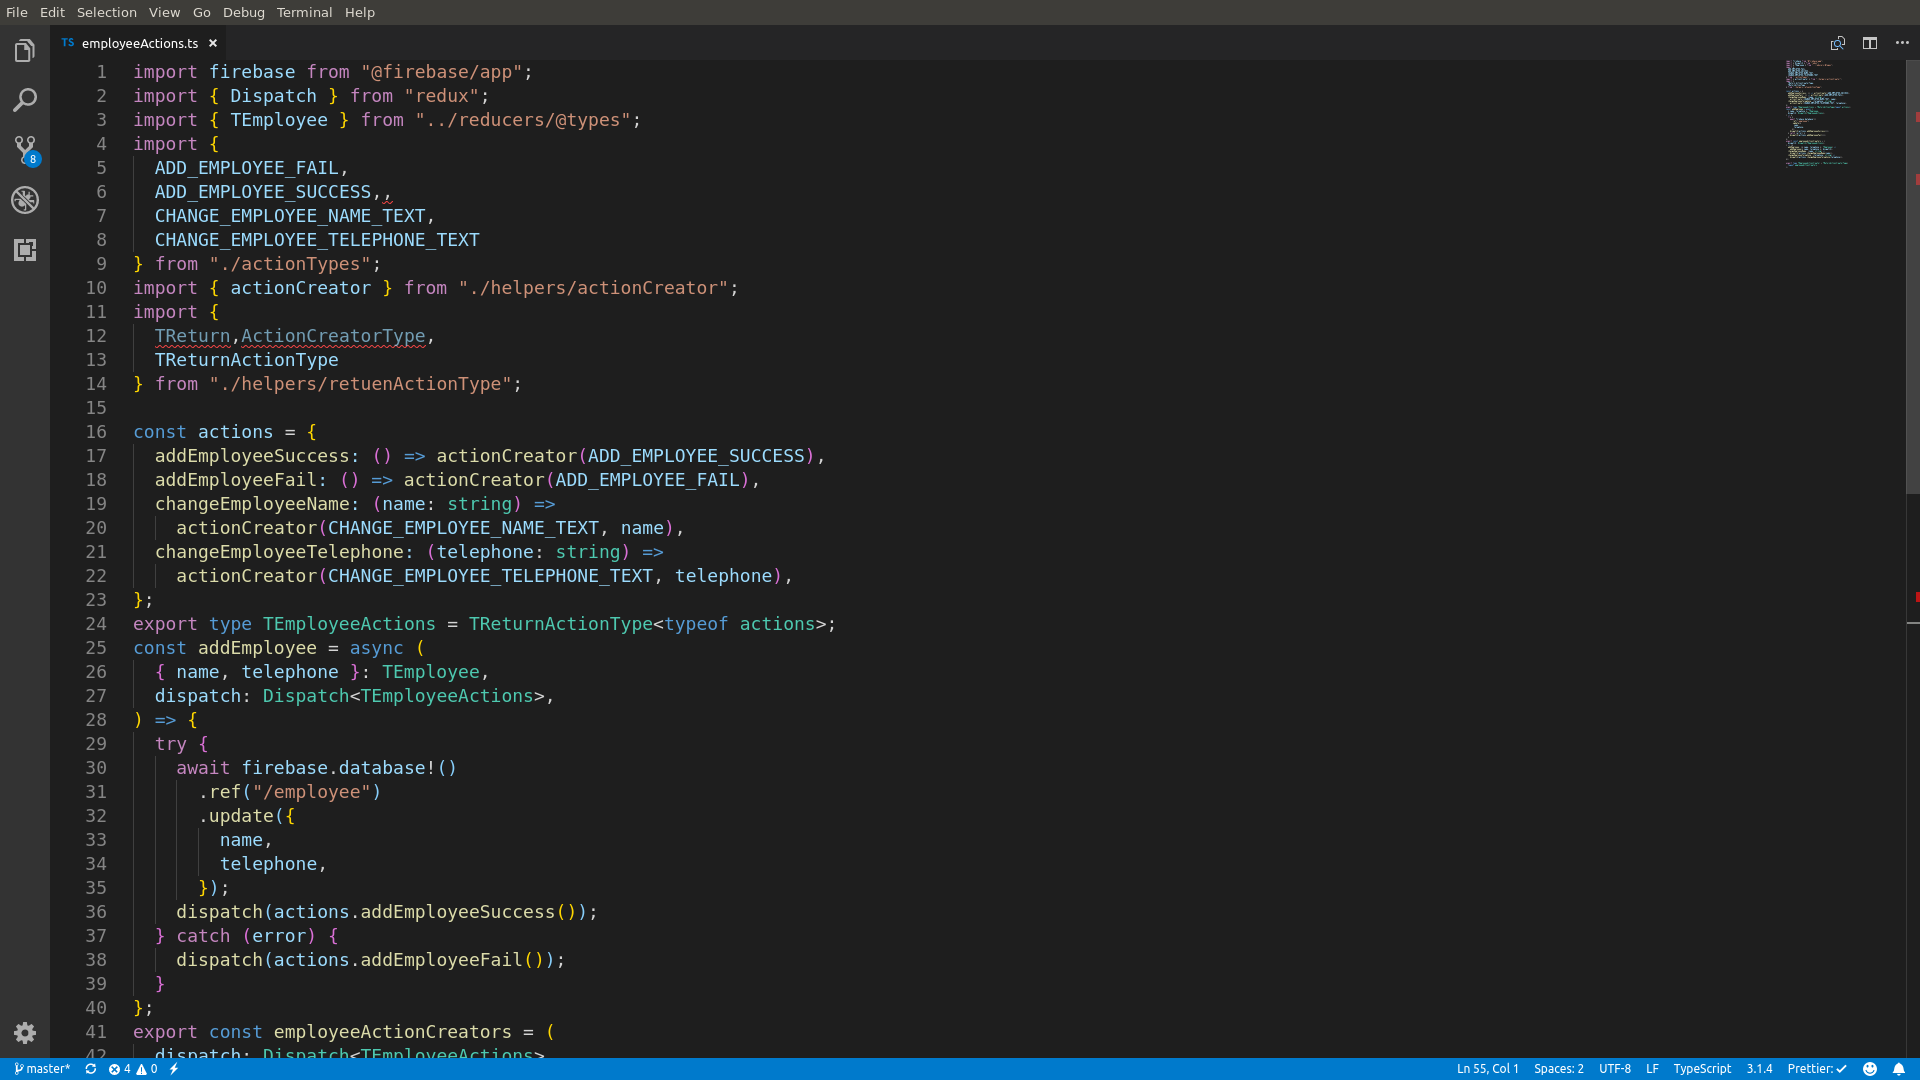Click the code minimap preview

[1817, 113]
